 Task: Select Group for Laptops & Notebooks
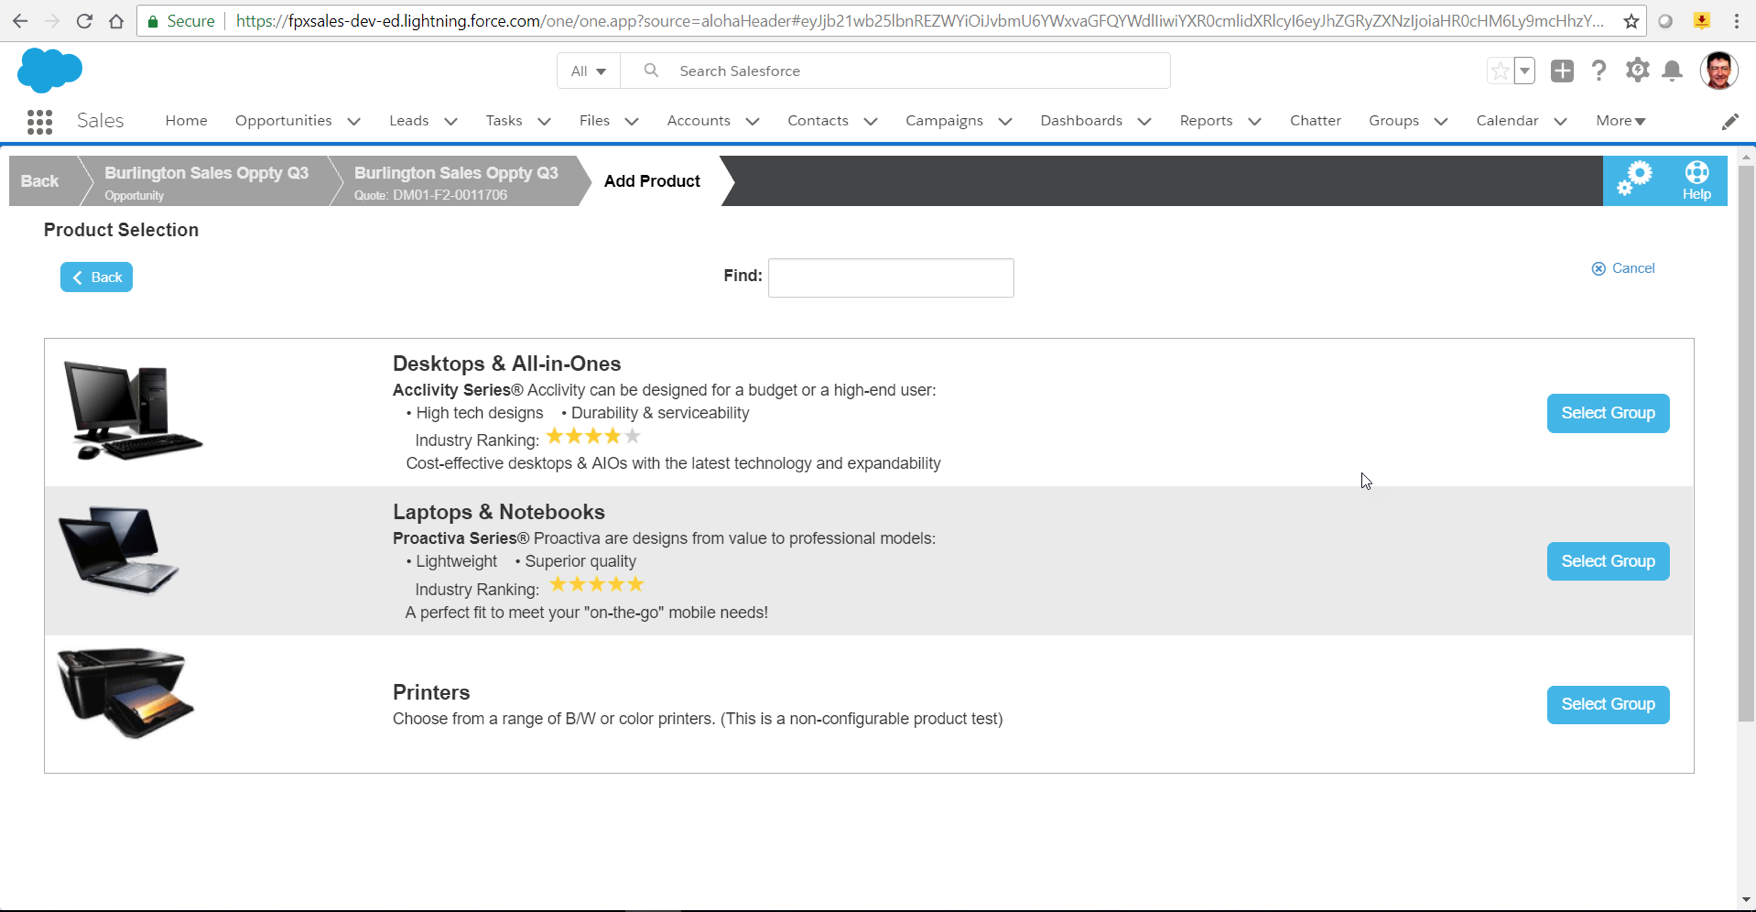coord(1607,561)
